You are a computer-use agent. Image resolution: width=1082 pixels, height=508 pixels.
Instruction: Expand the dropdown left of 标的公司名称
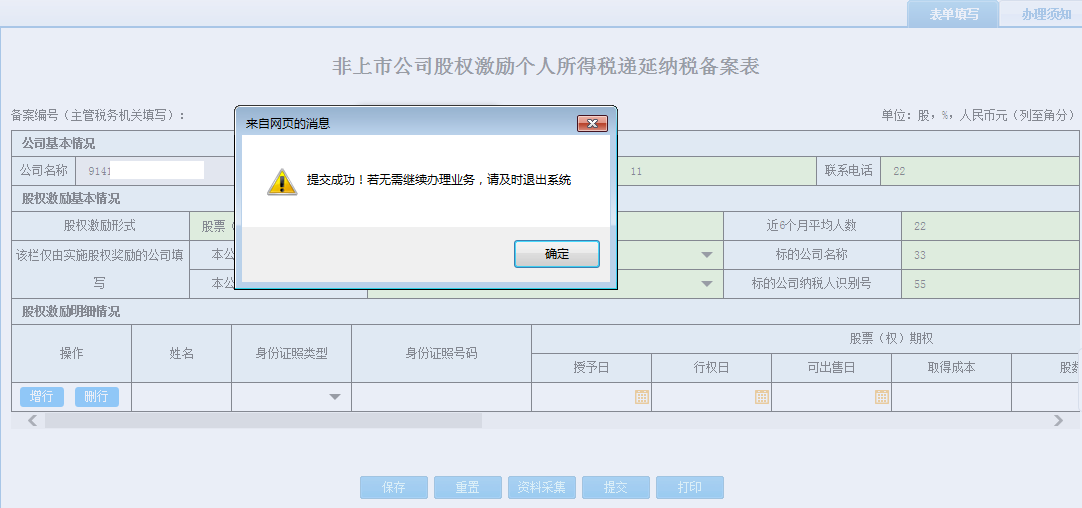click(x=707, y=255)
